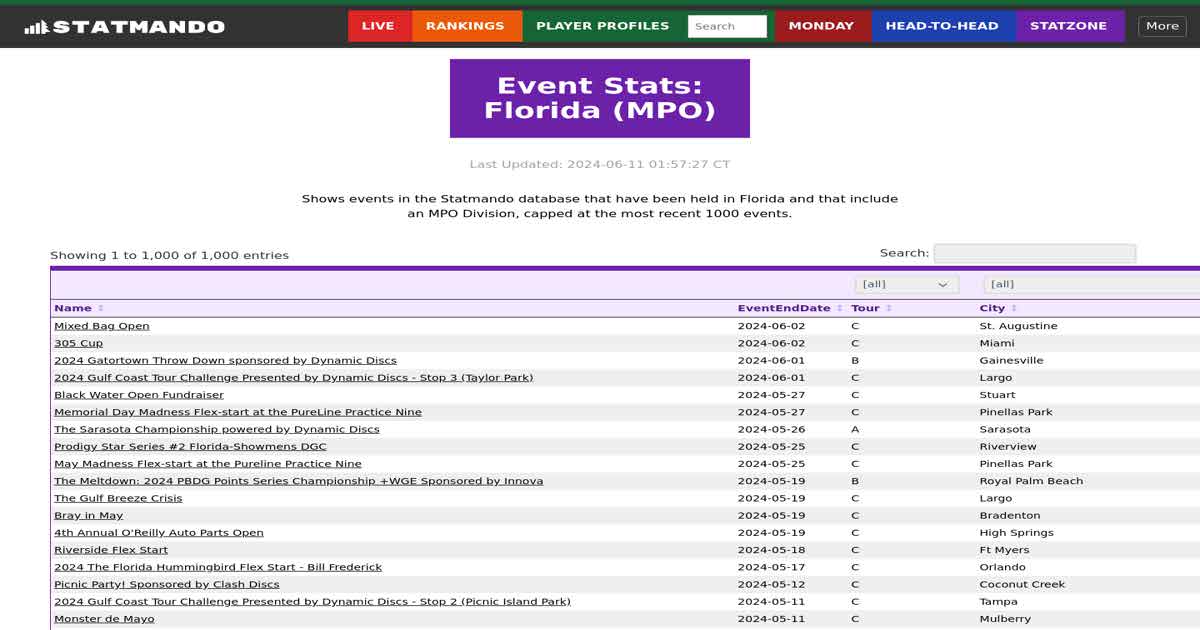Open the "305 Cup" event page
The image size is (1200, 630).
click(x=75, y=342)
